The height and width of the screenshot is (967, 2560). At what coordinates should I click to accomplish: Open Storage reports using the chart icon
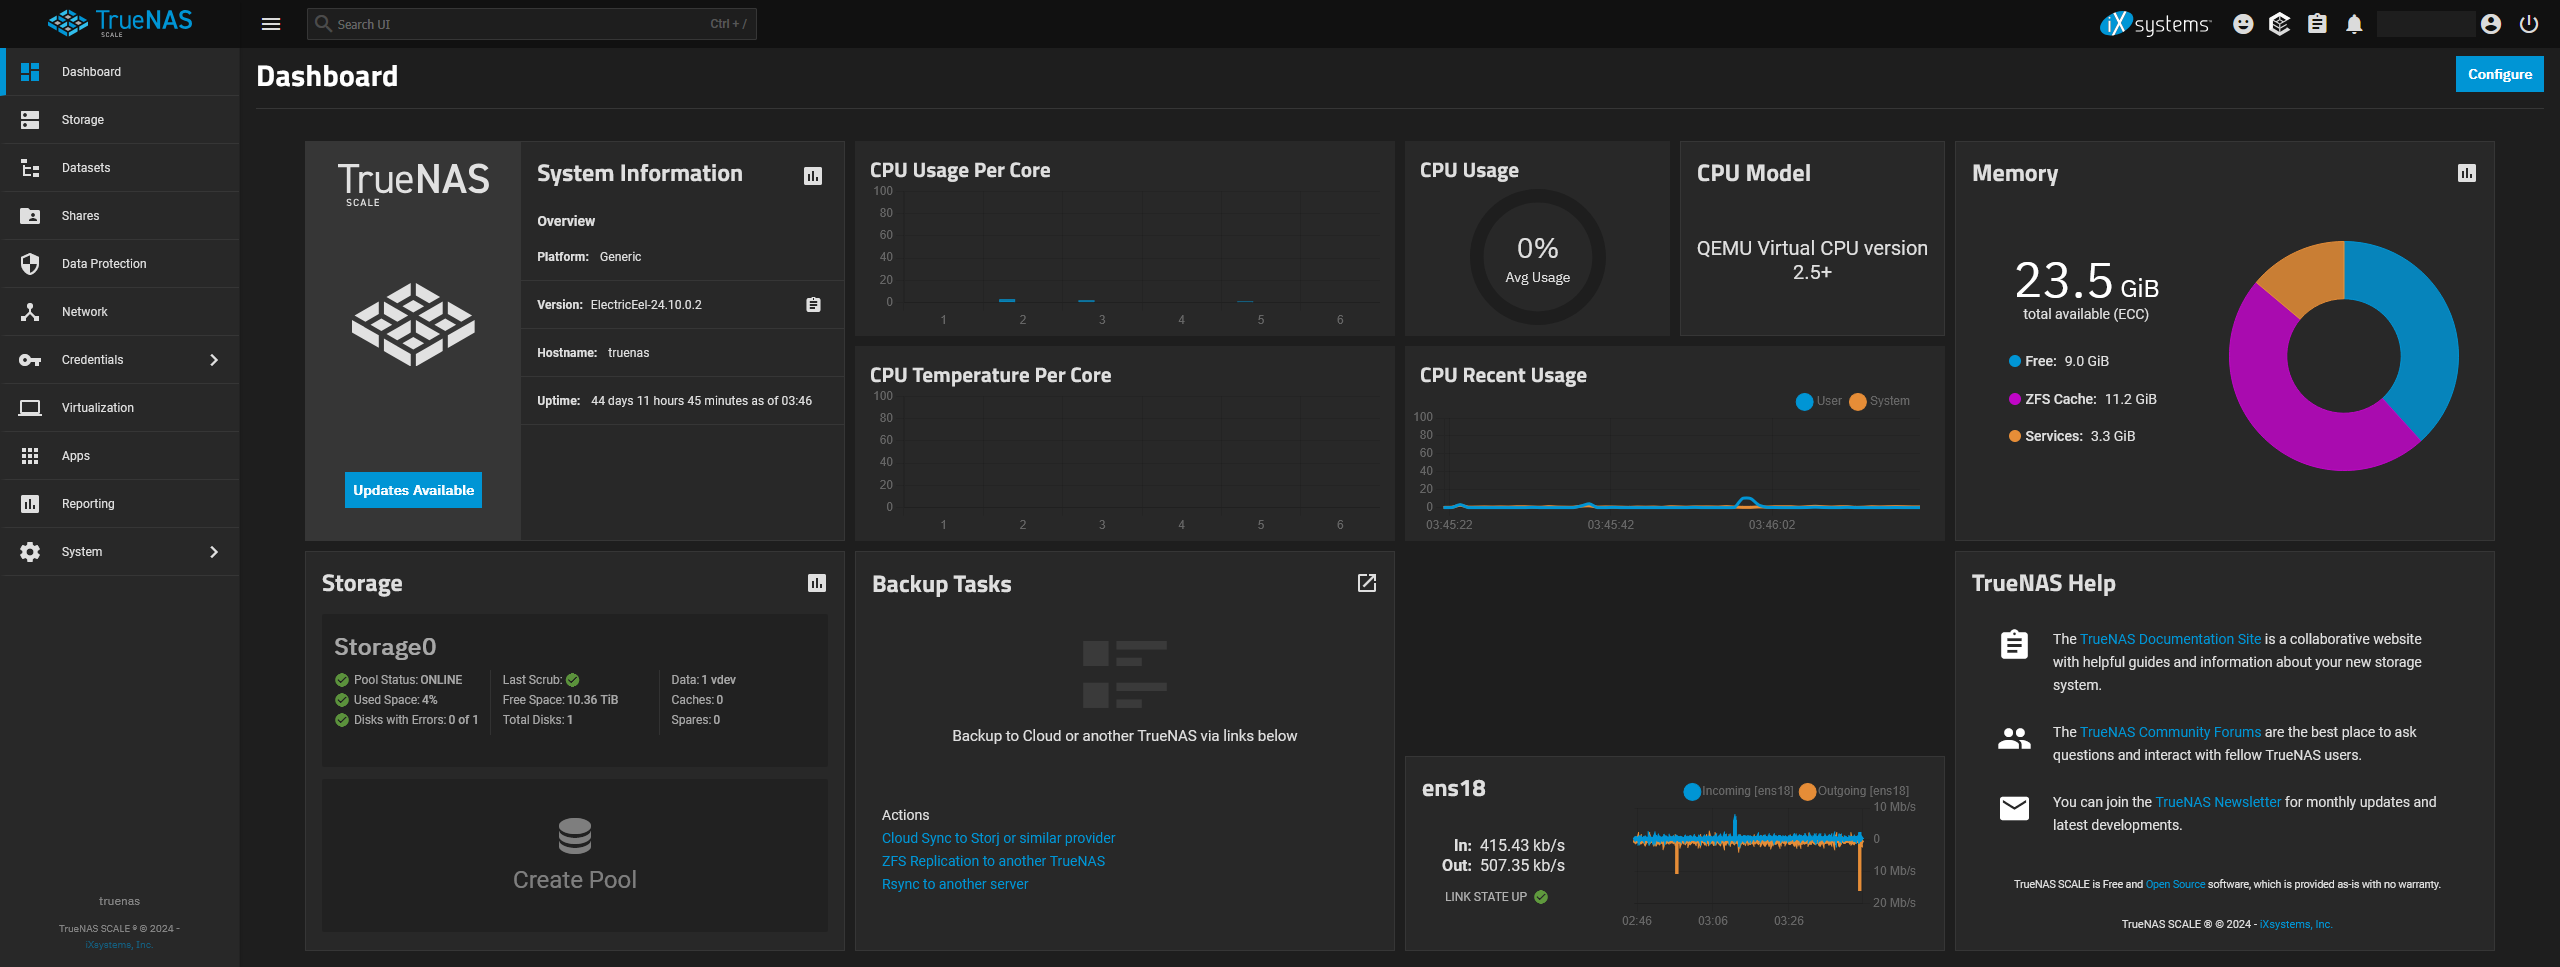(x=816, y=581)
